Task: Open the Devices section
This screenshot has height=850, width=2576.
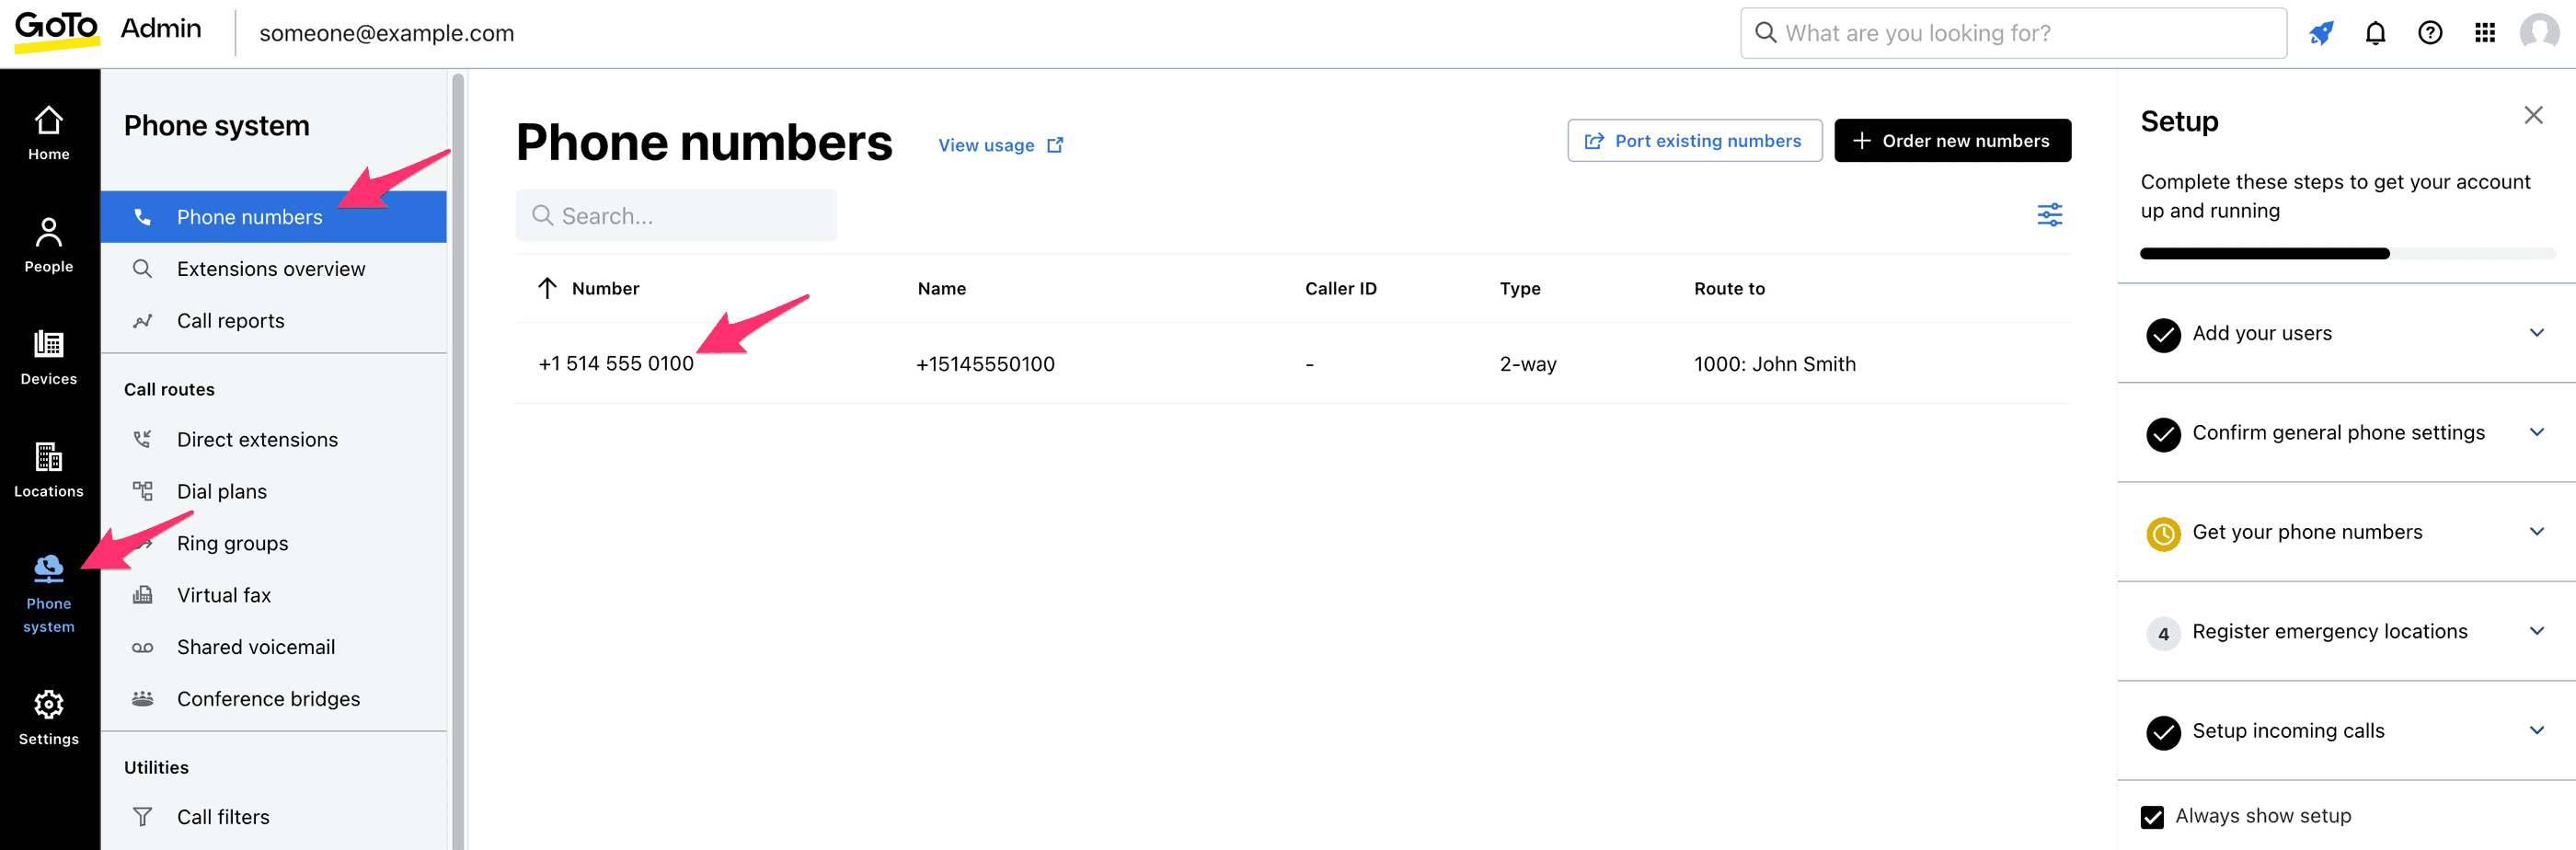Action: click(x=48, y=356)
